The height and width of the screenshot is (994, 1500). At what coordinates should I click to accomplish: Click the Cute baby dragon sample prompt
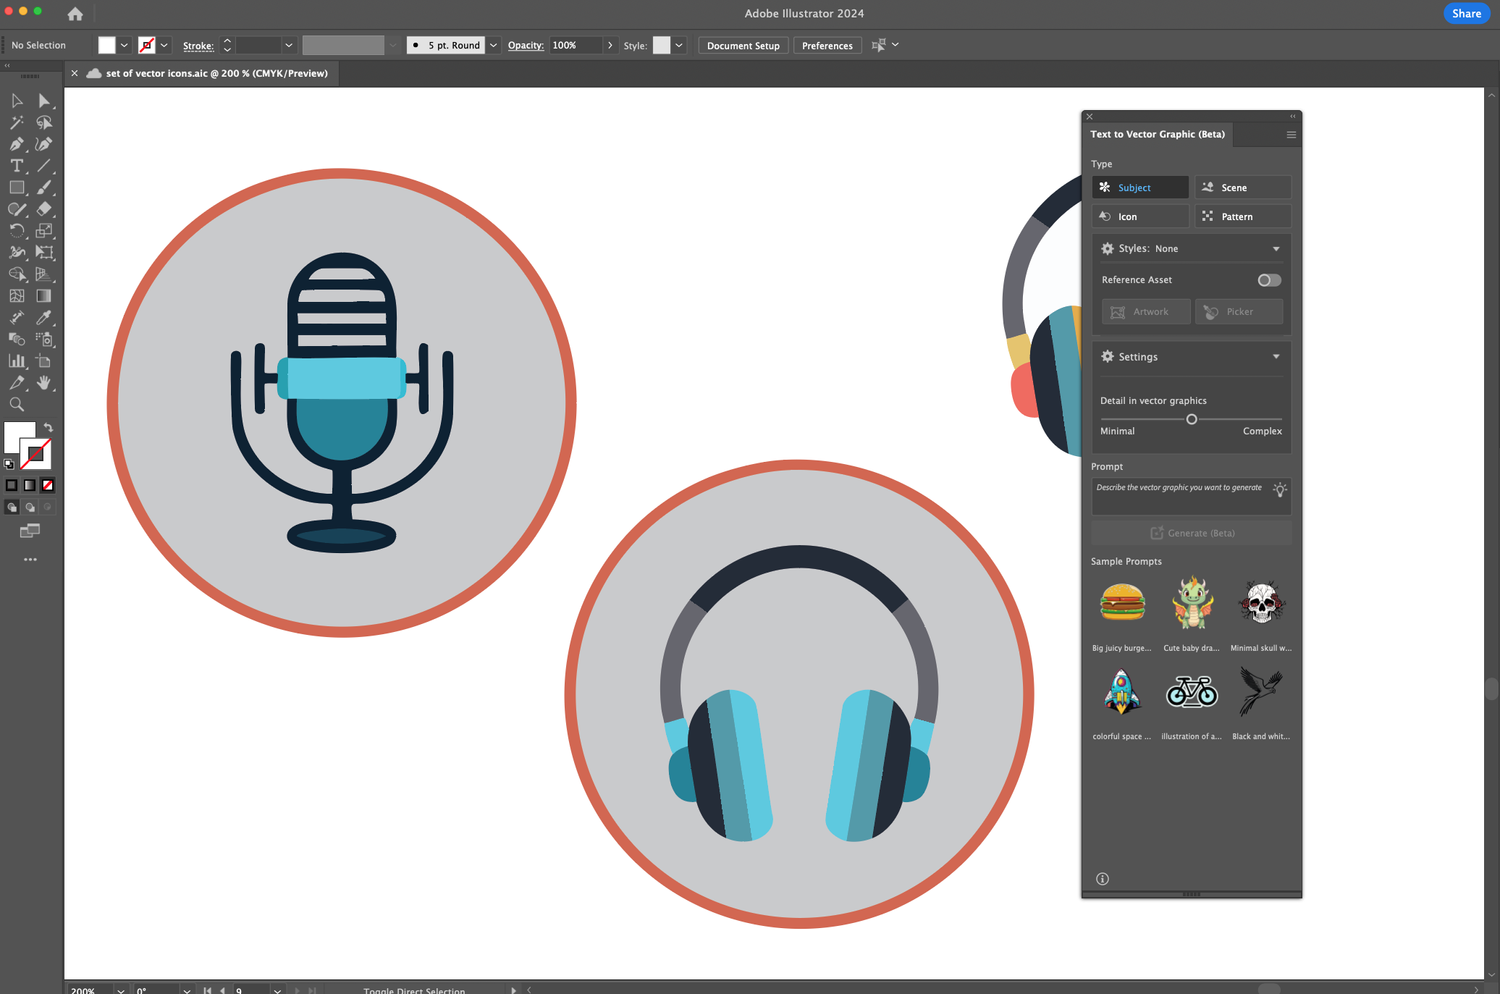1191,605
